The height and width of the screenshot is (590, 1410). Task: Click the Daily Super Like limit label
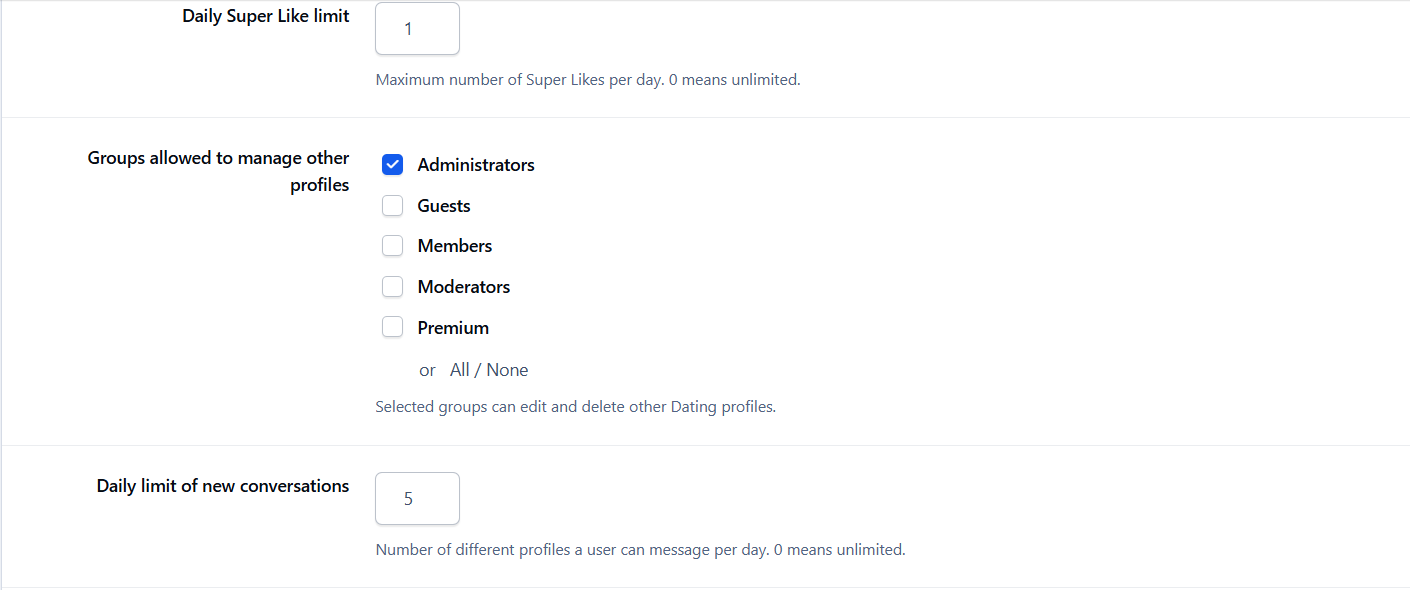coord(266,16)
